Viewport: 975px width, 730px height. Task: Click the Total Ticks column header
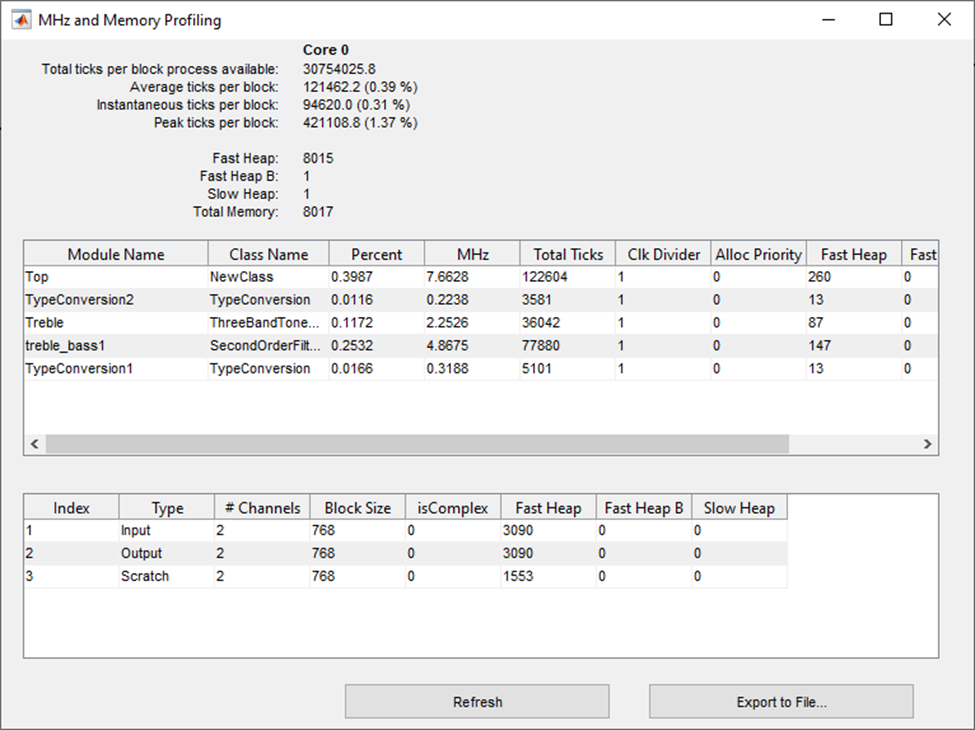click(567, 254)
